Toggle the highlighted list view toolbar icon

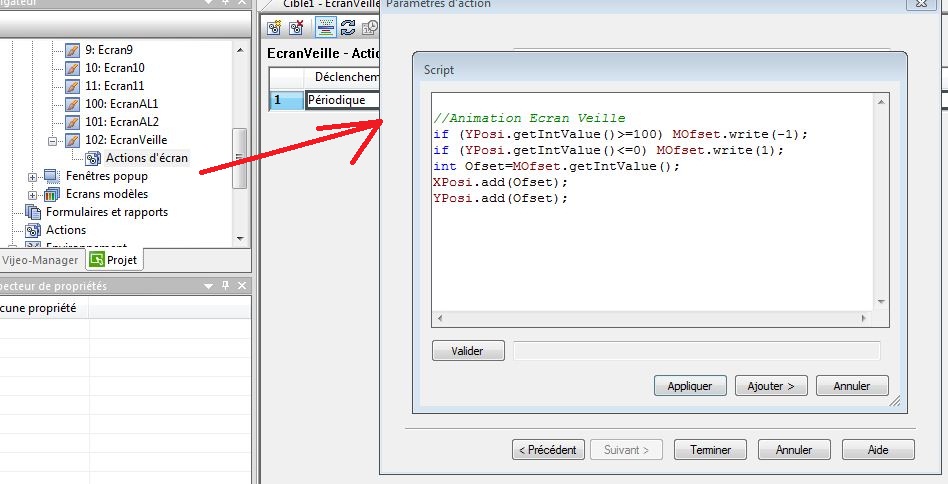325,28
